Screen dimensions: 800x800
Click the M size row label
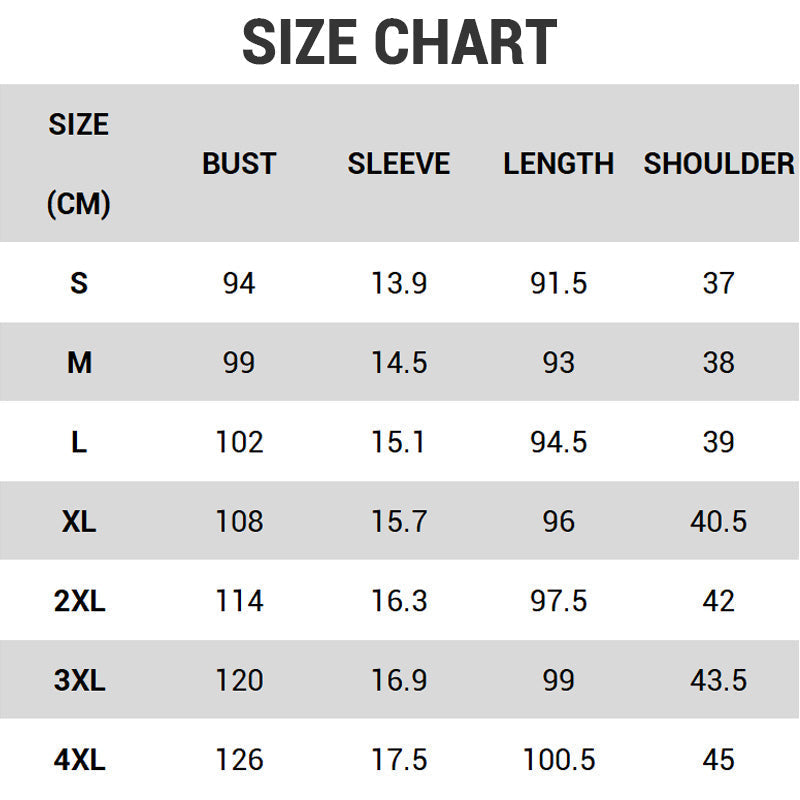(79, 362)
